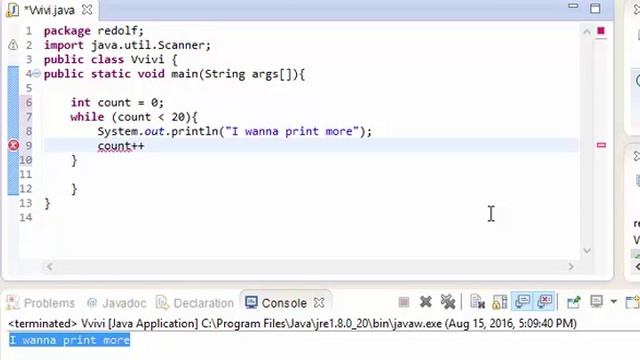Click the Open Console new window icon
This screenshot has height=360, width=640.
633,302
